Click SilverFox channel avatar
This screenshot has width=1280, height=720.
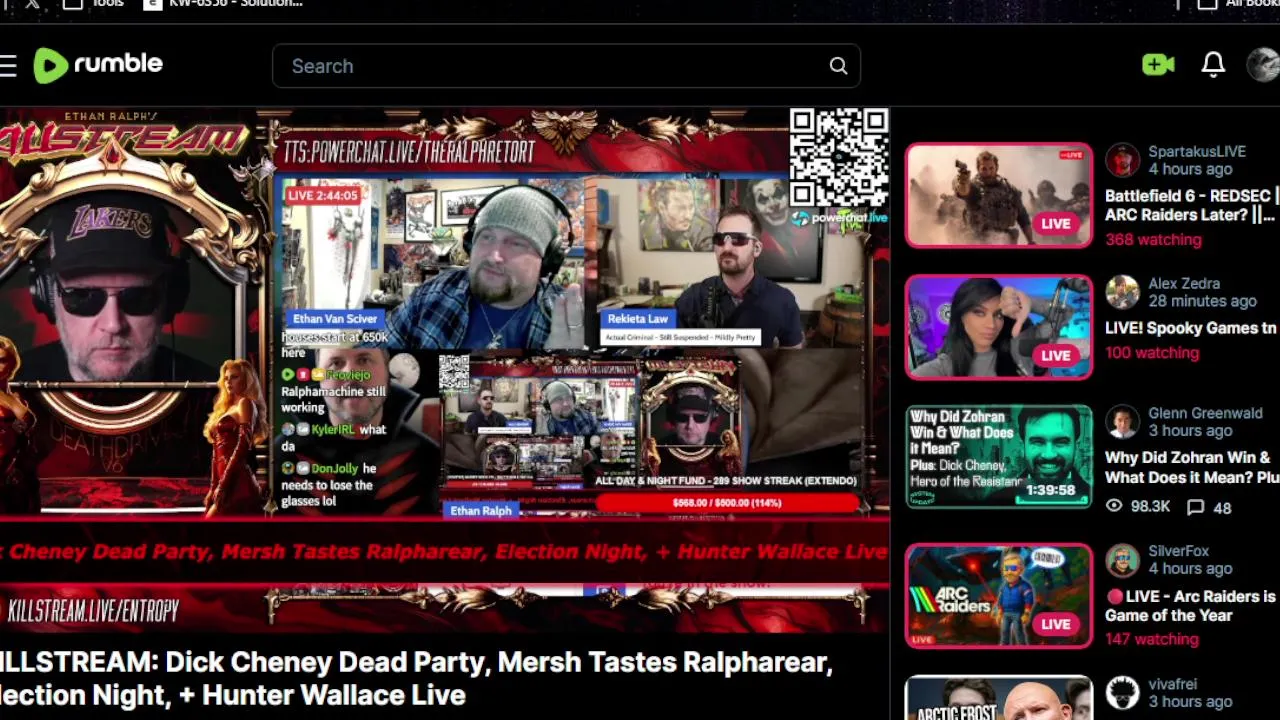click(1122, 560)
